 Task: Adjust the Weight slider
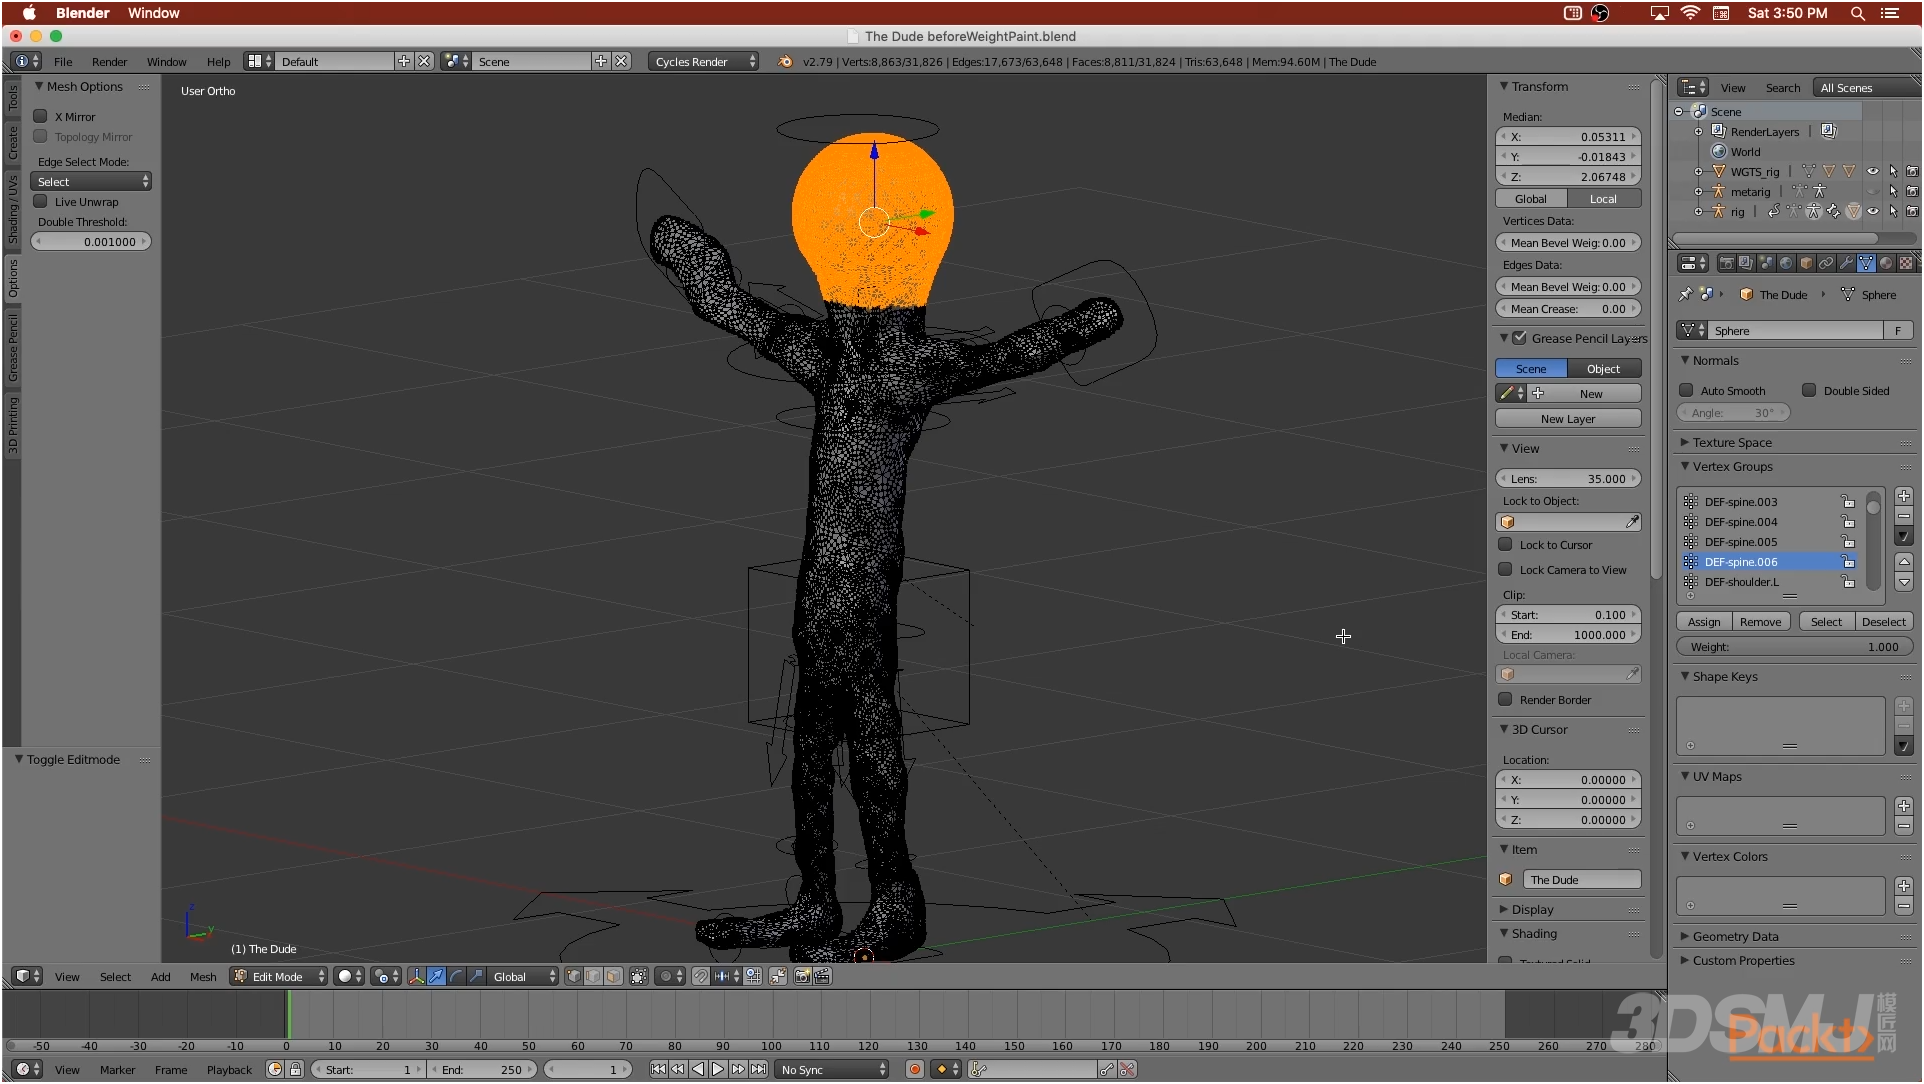click(1795, 647)
